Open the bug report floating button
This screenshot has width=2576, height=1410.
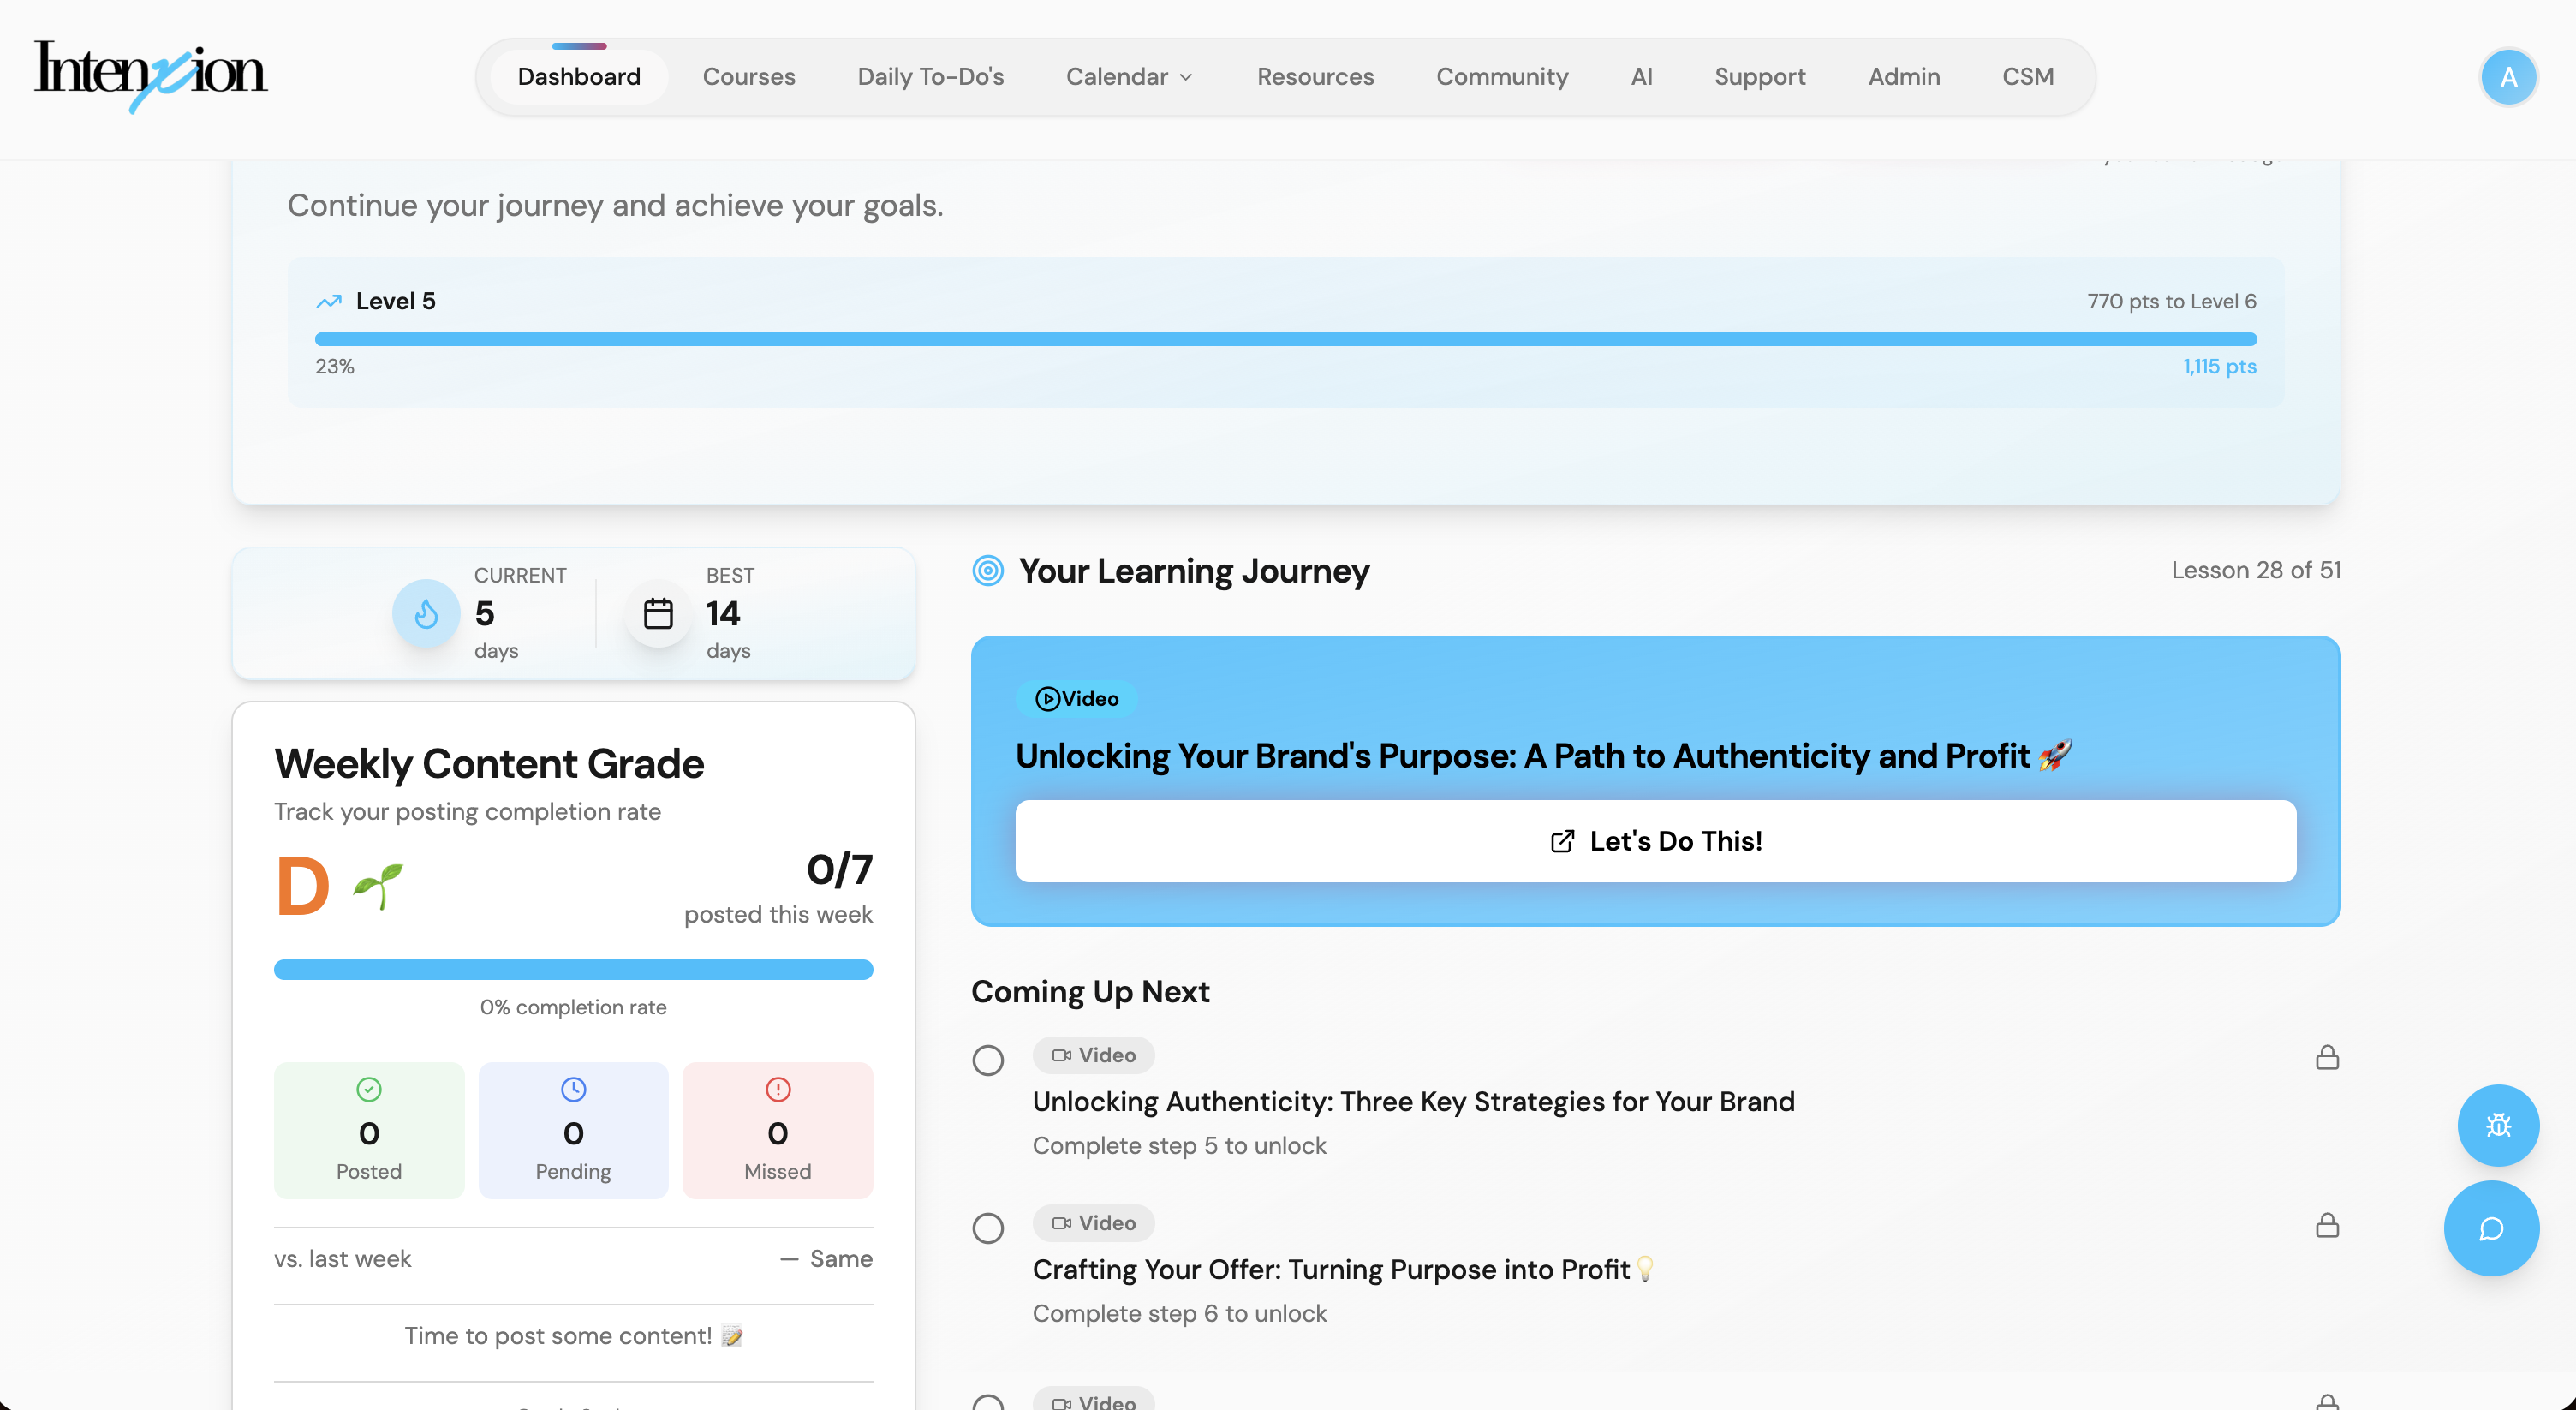(x=2497, y=1125)
